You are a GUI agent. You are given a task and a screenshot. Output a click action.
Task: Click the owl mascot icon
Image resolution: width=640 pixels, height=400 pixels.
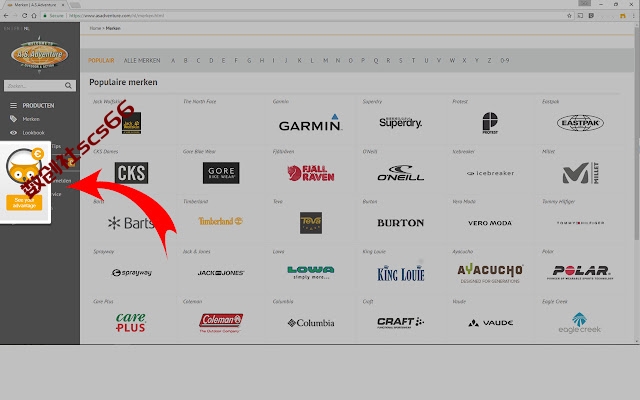23,166
